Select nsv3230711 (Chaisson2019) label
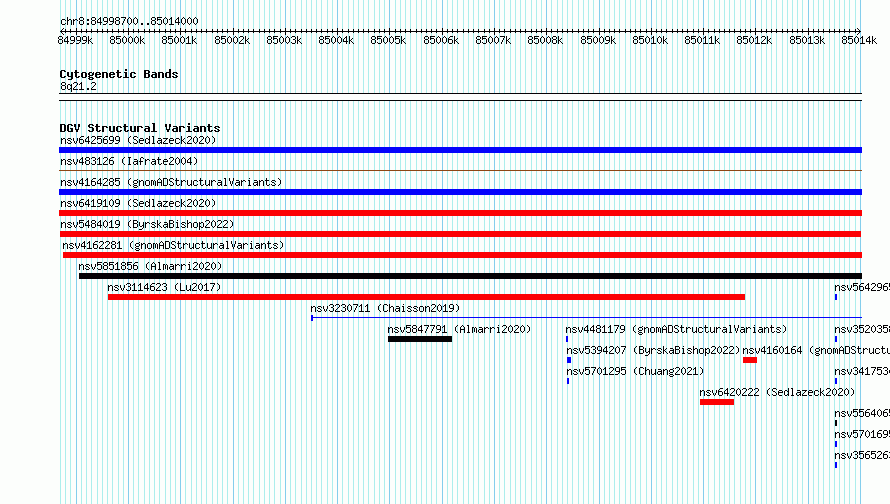Viewport: 890px width, 504px height. pyautogui.click(x=385, y=308)
